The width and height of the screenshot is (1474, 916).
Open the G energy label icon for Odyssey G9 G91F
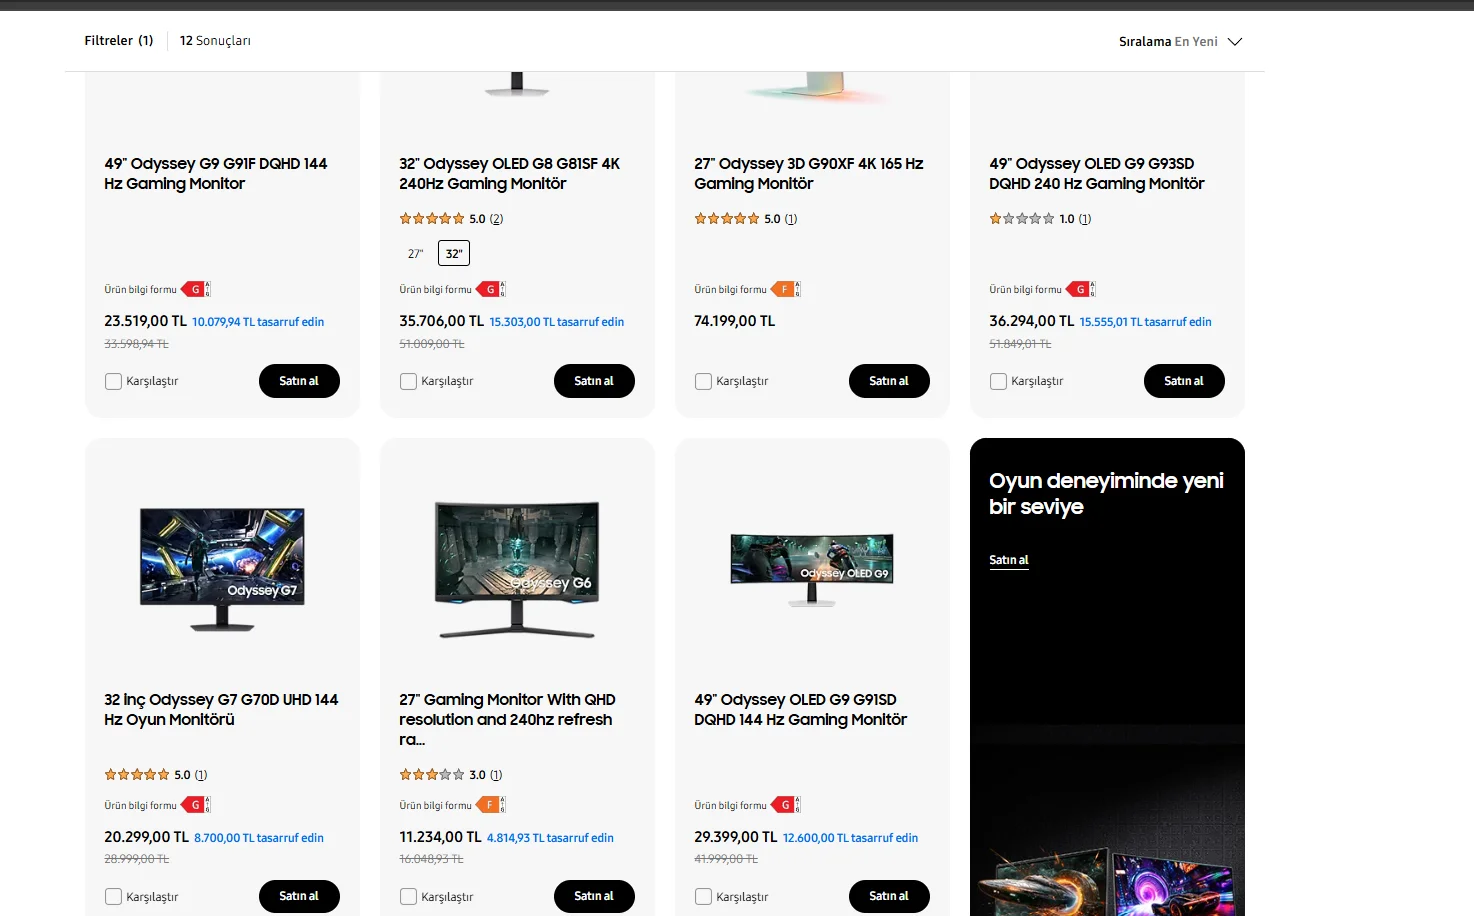point(196,290)
